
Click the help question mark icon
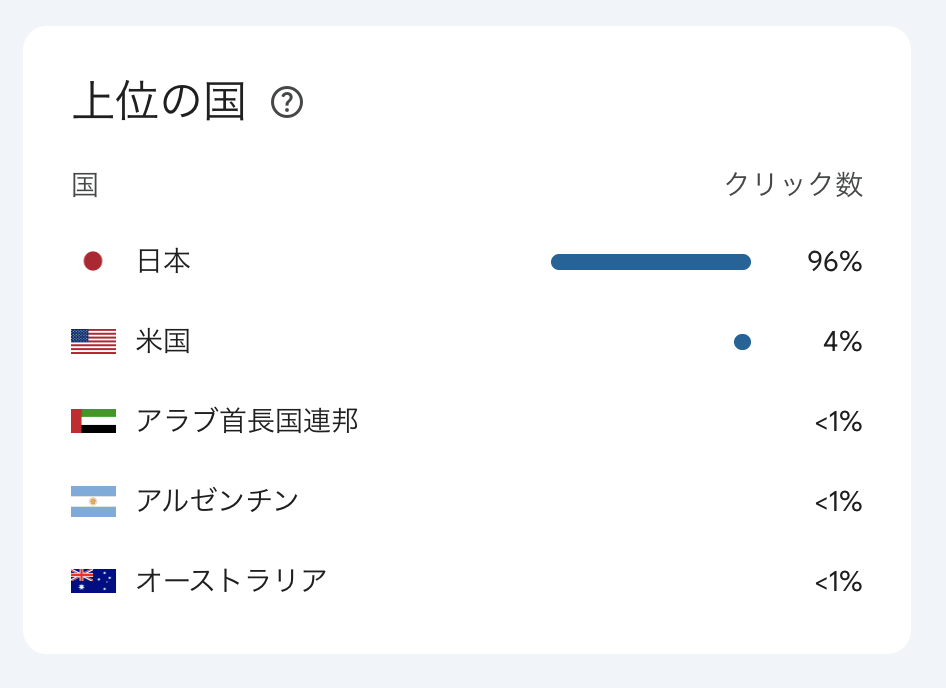tap(287, 102)
